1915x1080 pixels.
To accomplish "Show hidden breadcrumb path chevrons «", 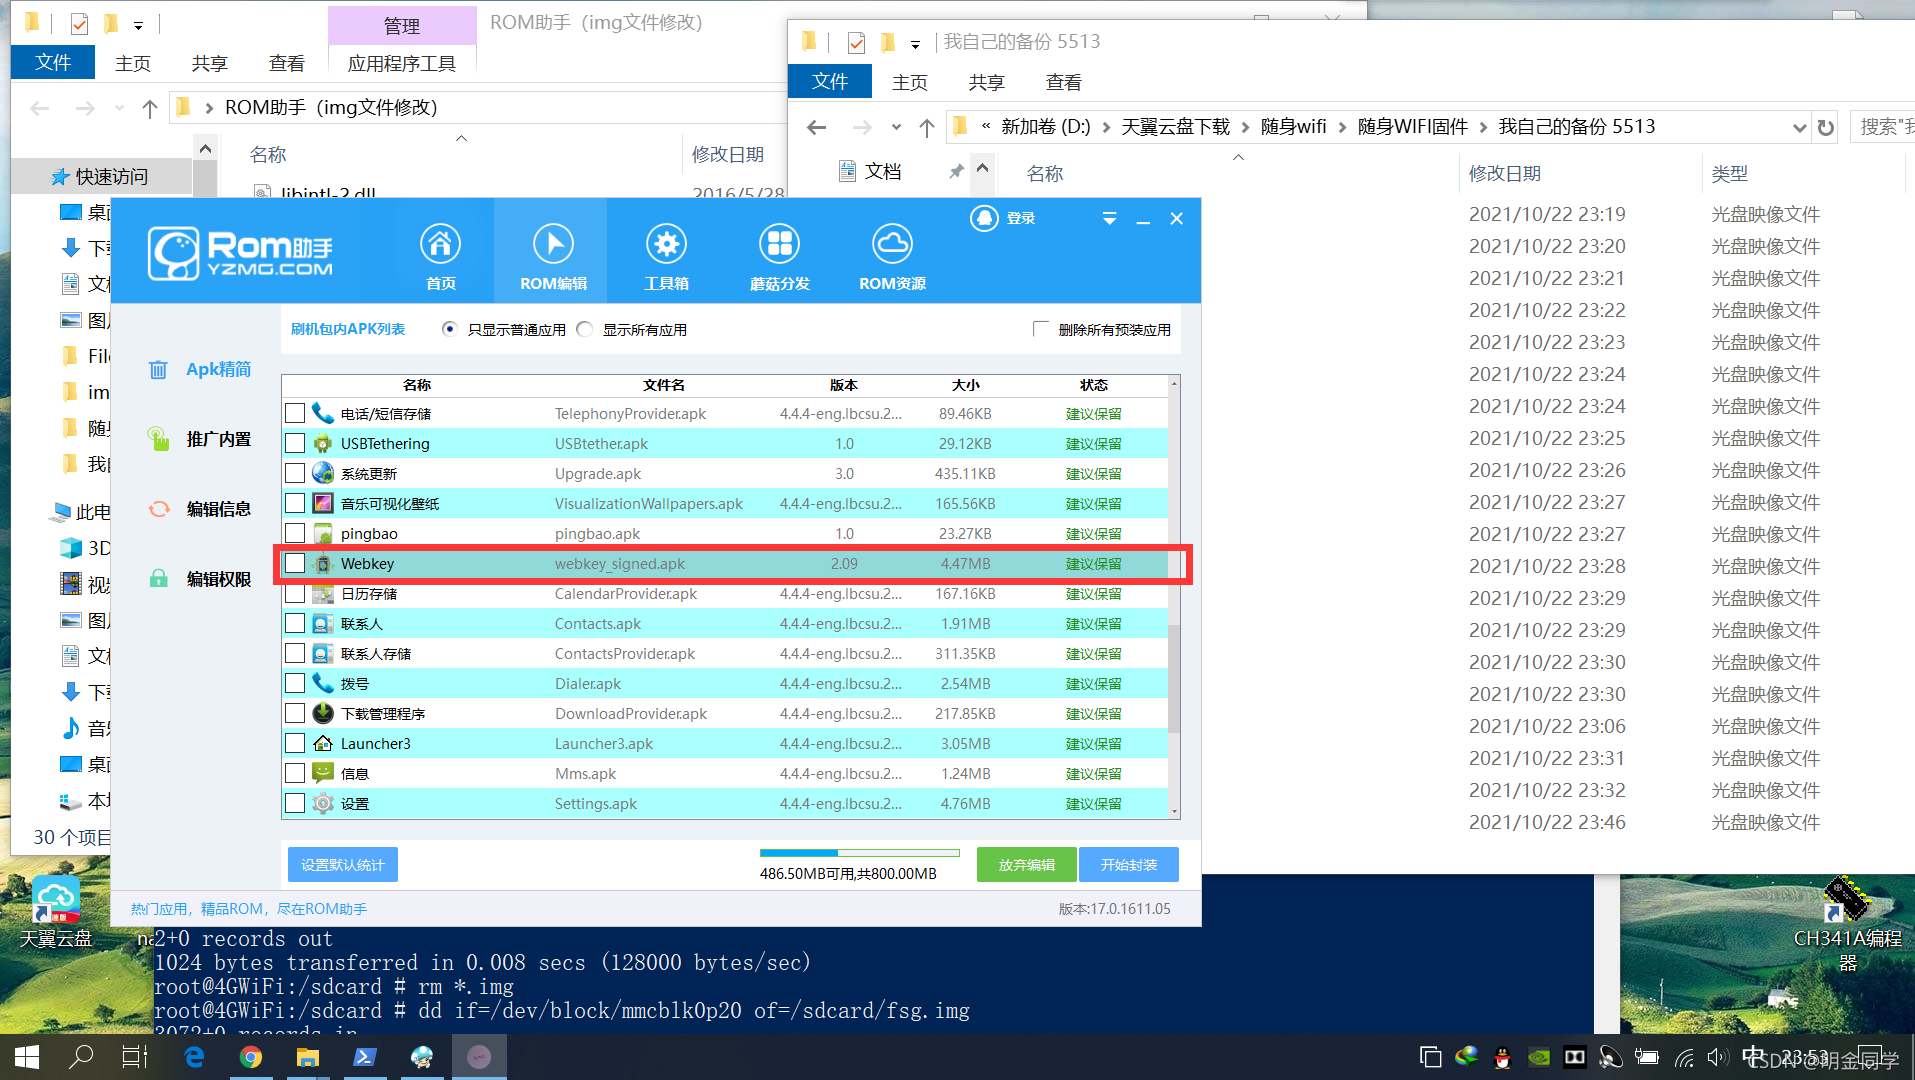I will point(986,126).
